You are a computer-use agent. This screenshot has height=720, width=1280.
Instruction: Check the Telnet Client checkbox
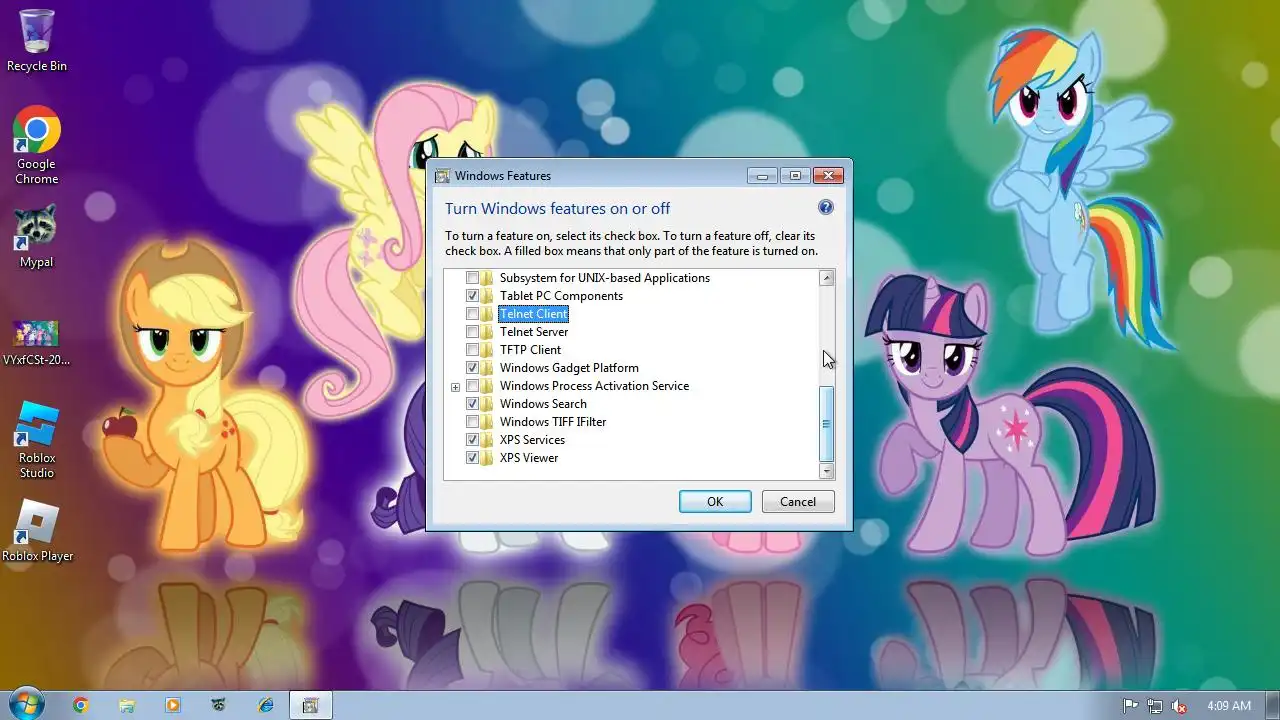point(472,314)
